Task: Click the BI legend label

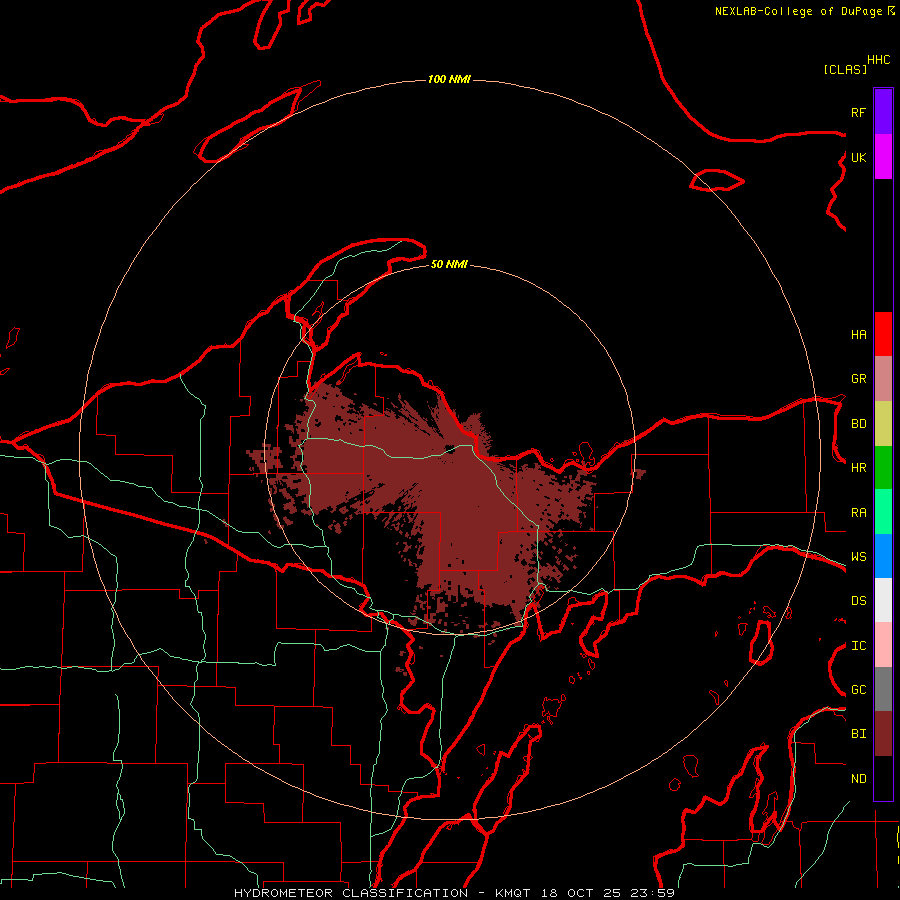Action: [858, 734]
